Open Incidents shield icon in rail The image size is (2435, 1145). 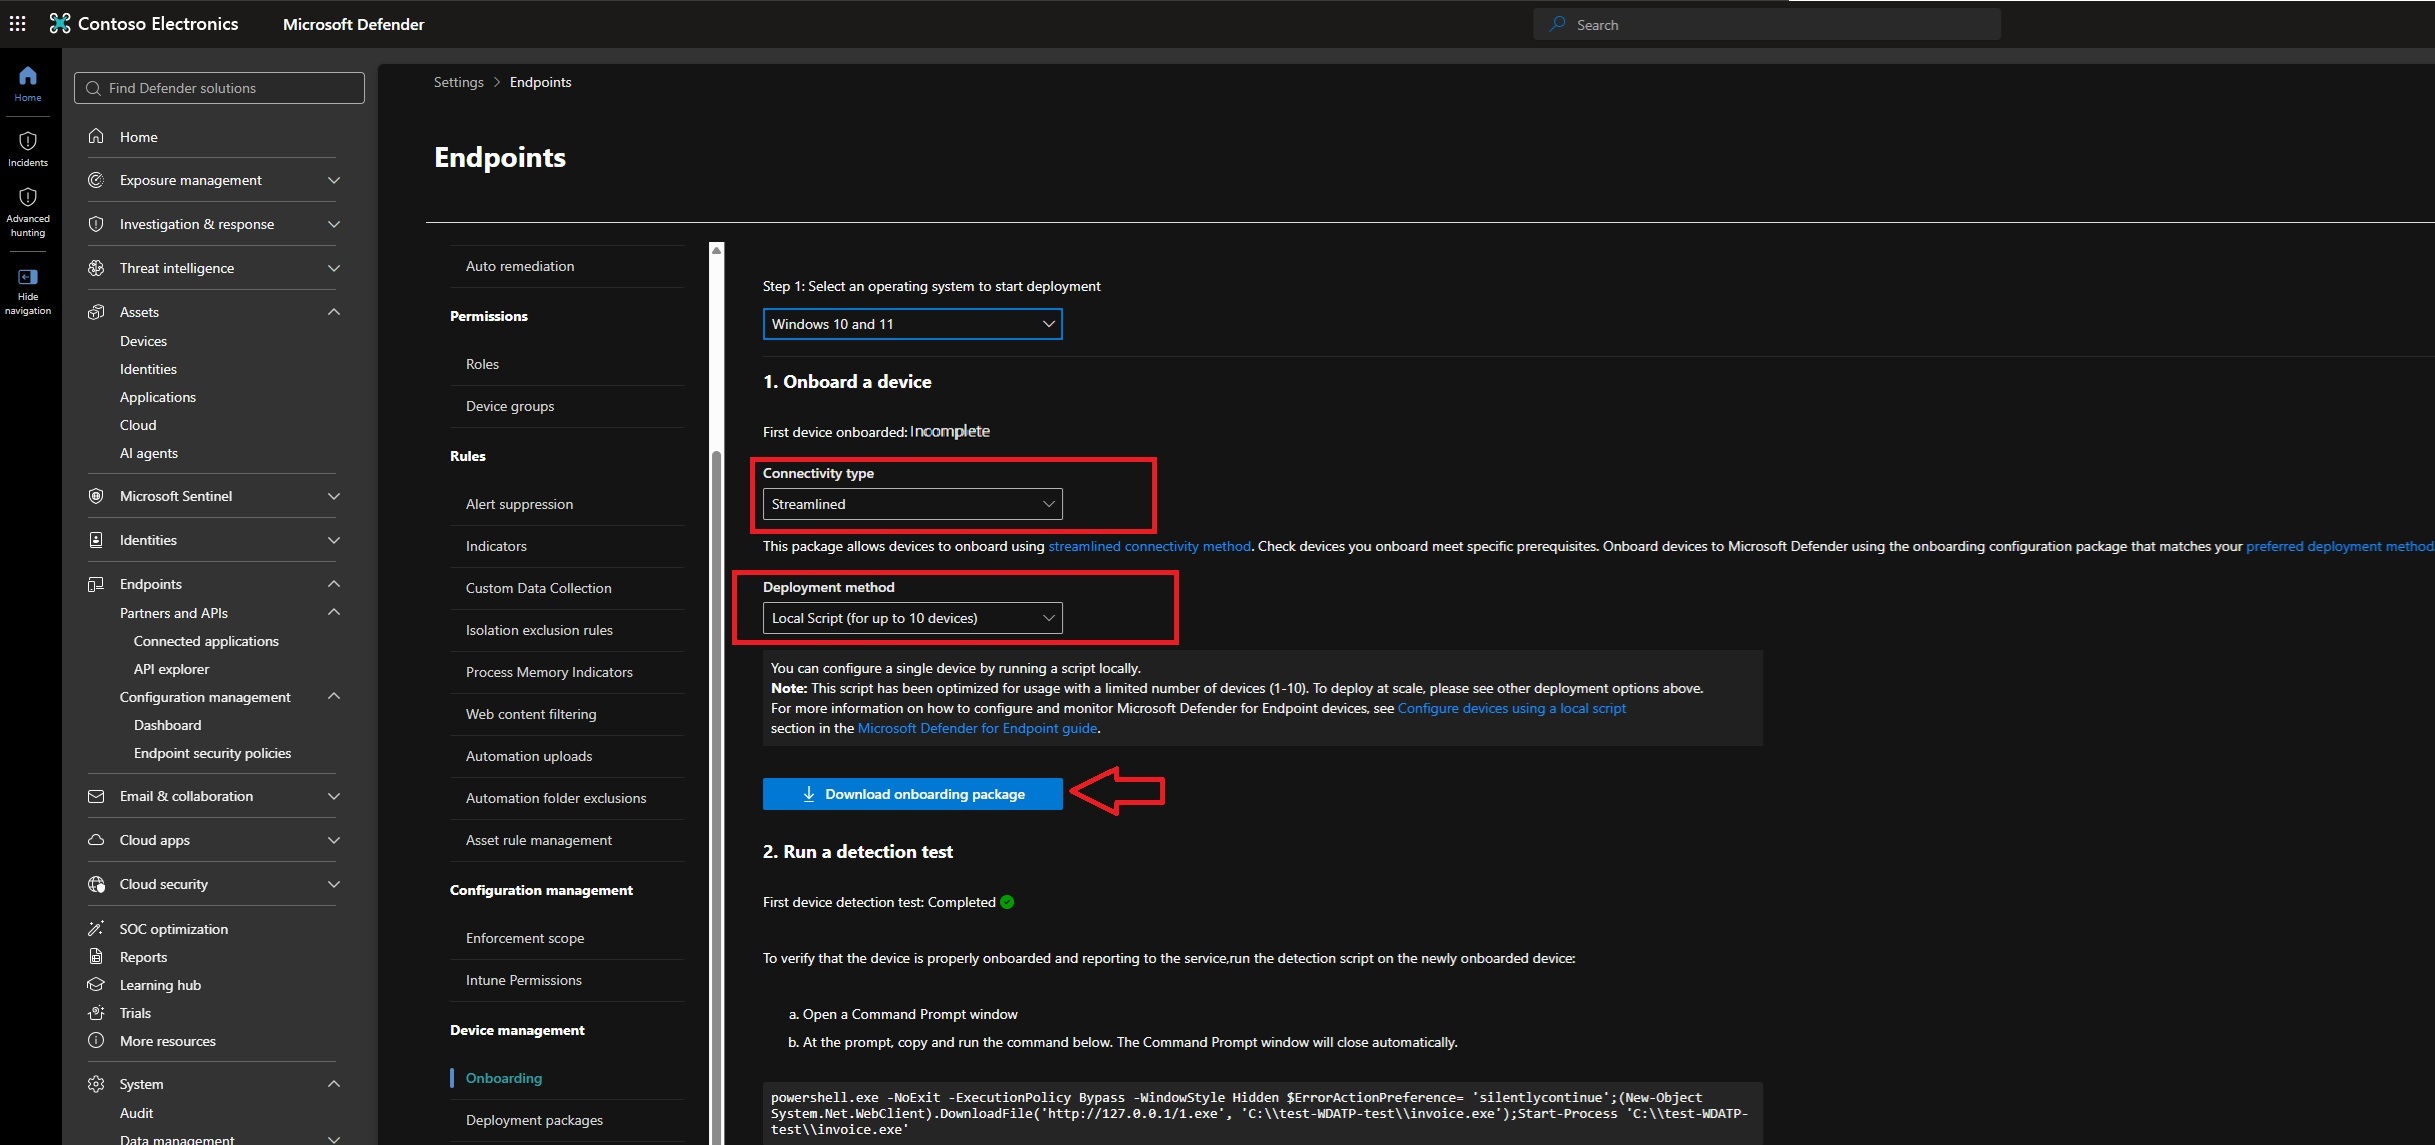28,141
